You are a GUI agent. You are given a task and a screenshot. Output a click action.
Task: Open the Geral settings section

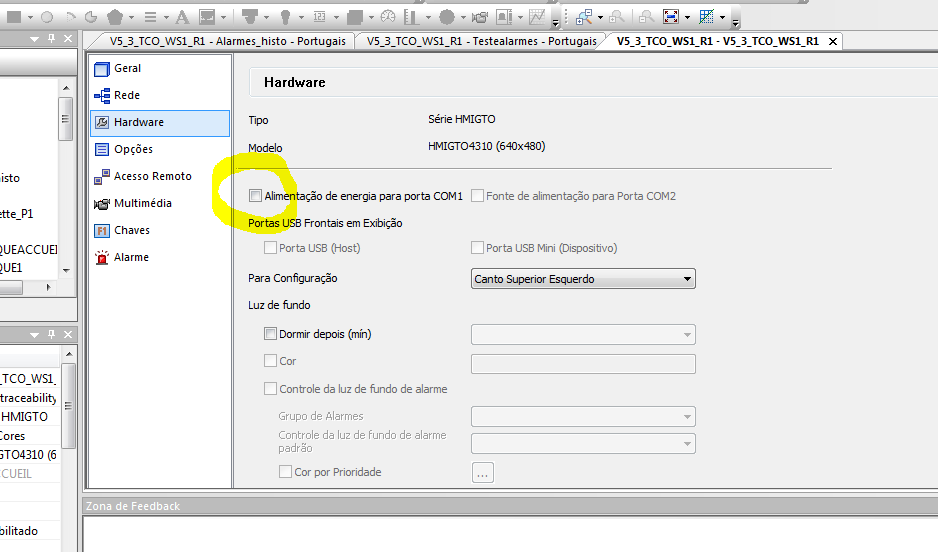point(127,68)
